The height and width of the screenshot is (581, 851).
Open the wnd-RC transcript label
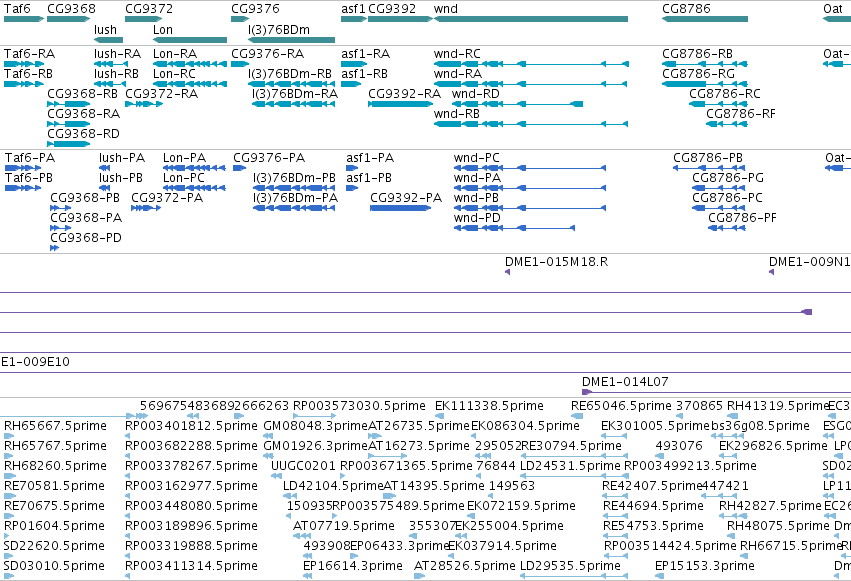point(457,54)
